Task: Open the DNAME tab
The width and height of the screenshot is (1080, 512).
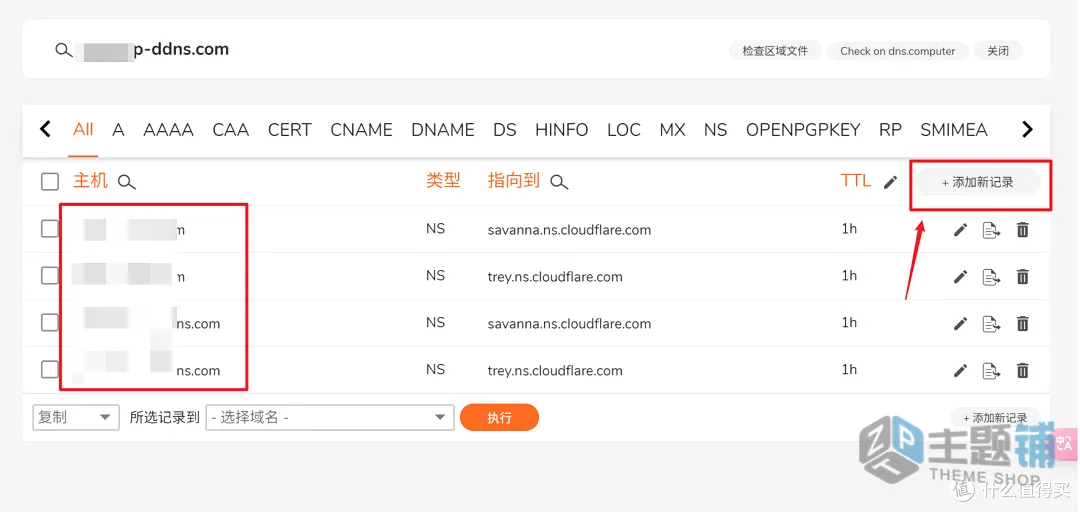Action: tap(443, 130)
